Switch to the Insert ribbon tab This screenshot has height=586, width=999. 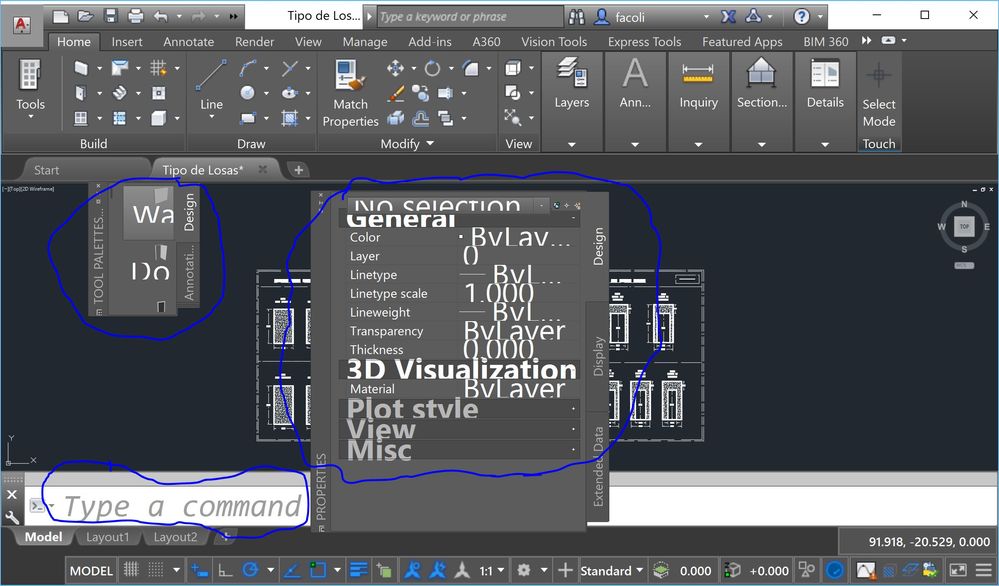(127, 41)
